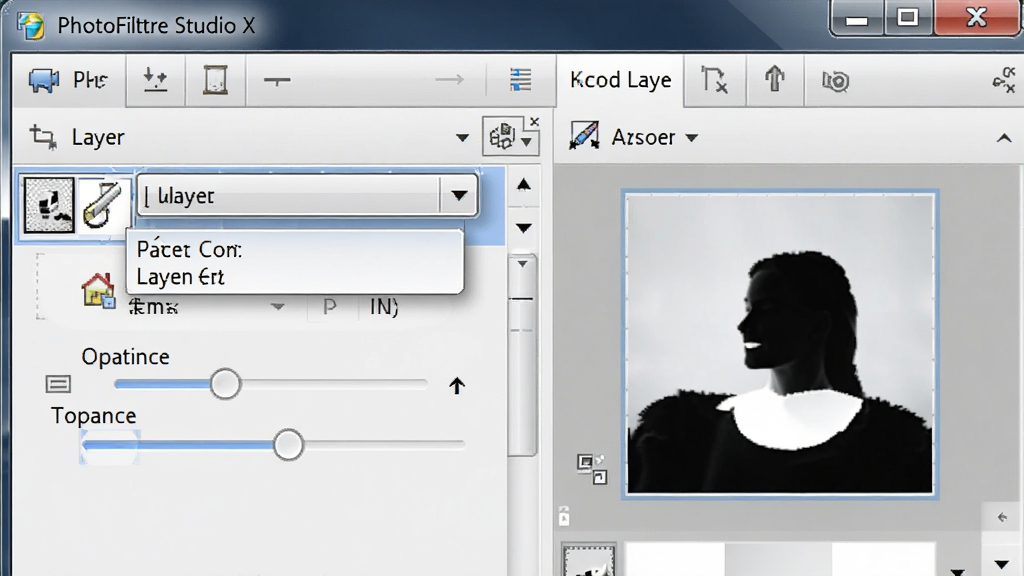Image resolution: width=1024 pixels, height=576 pixels.
Task: Click the small lock icon below preview
Action: pos(564,516)
